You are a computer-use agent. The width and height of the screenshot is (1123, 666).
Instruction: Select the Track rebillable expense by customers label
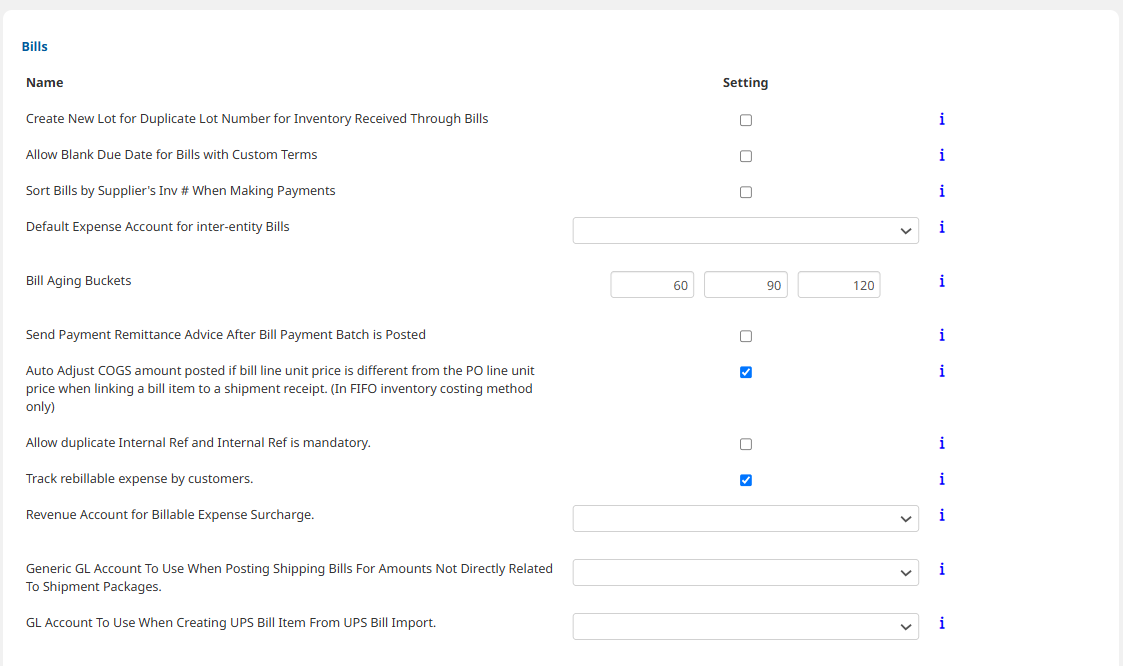coord(140,478)
